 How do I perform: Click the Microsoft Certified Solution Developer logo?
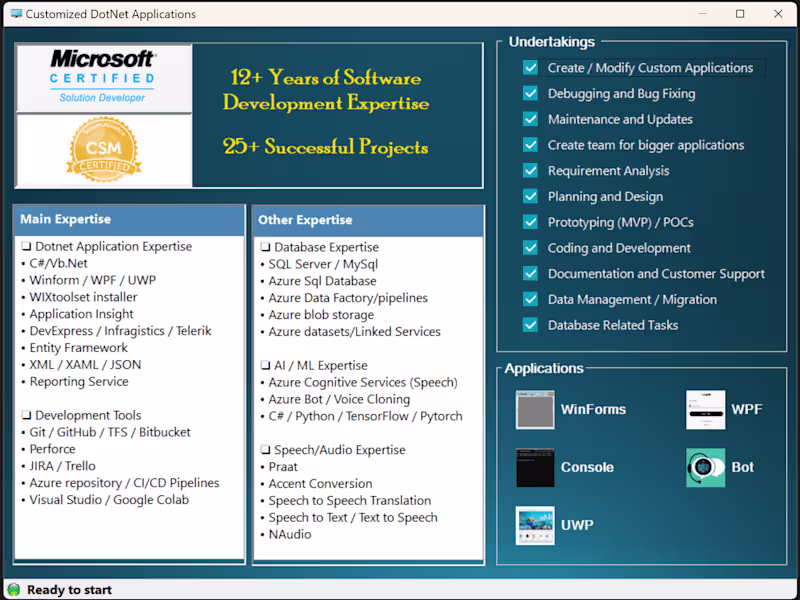104,78
